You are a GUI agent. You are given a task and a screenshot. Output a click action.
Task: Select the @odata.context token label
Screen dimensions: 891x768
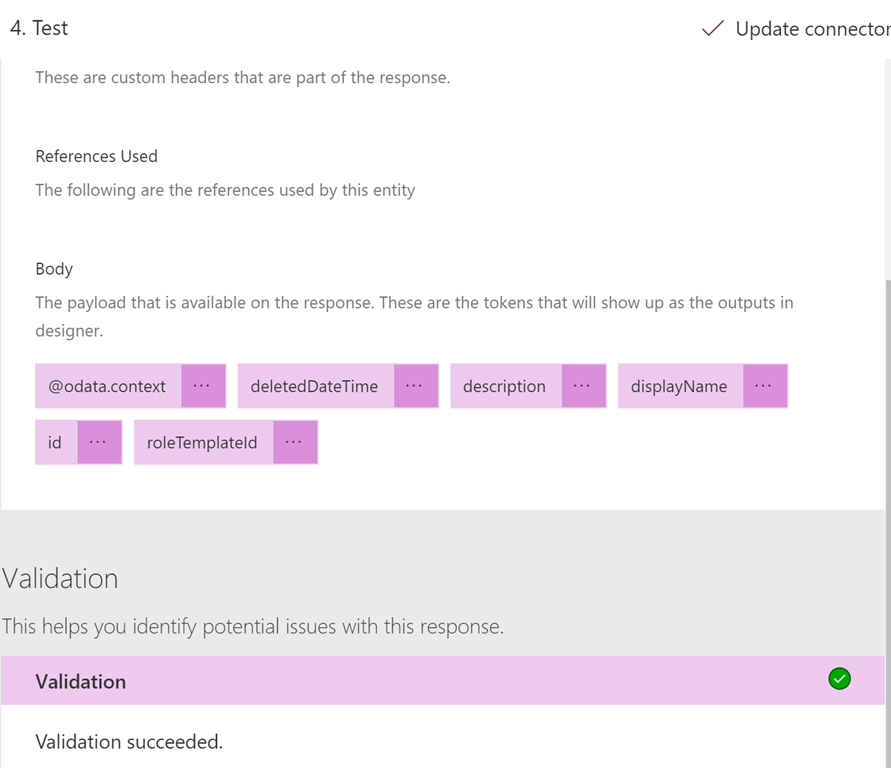[x=108, y=386]
